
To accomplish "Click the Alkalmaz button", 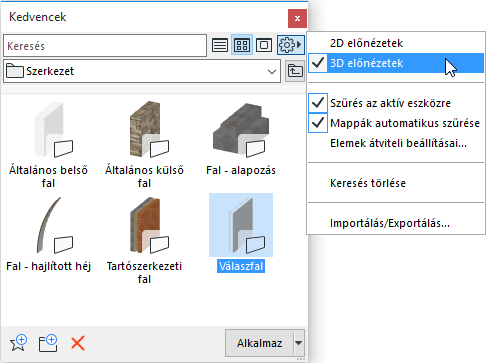I will click(x=259, y=343).
